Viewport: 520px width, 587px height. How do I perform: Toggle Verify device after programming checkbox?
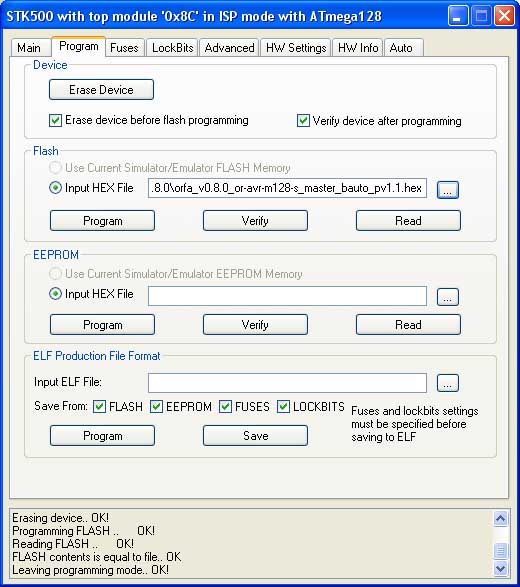tap(303, 121)
